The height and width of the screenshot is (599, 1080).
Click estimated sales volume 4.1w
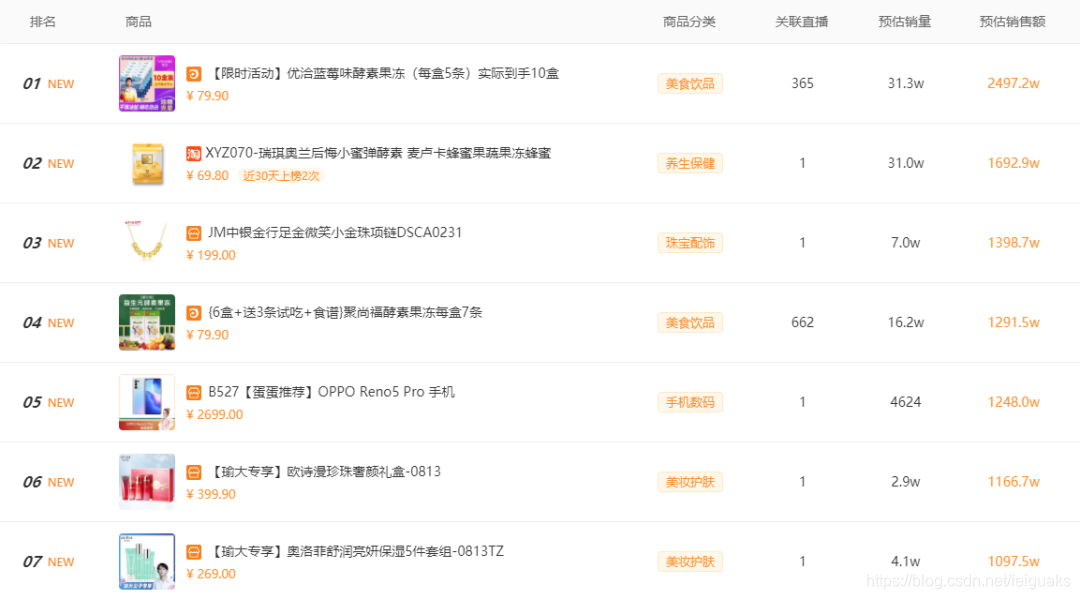906,562
